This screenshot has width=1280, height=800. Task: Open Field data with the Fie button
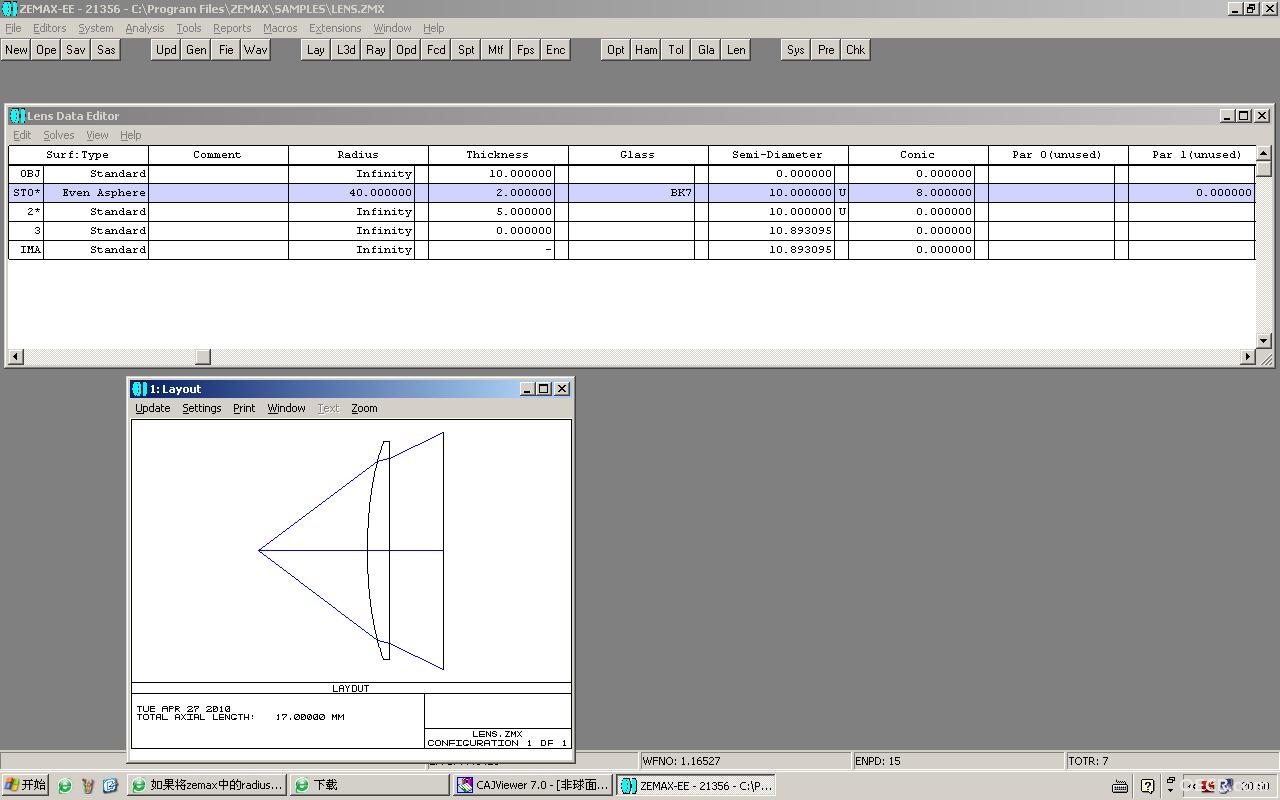tap(226, 50)
